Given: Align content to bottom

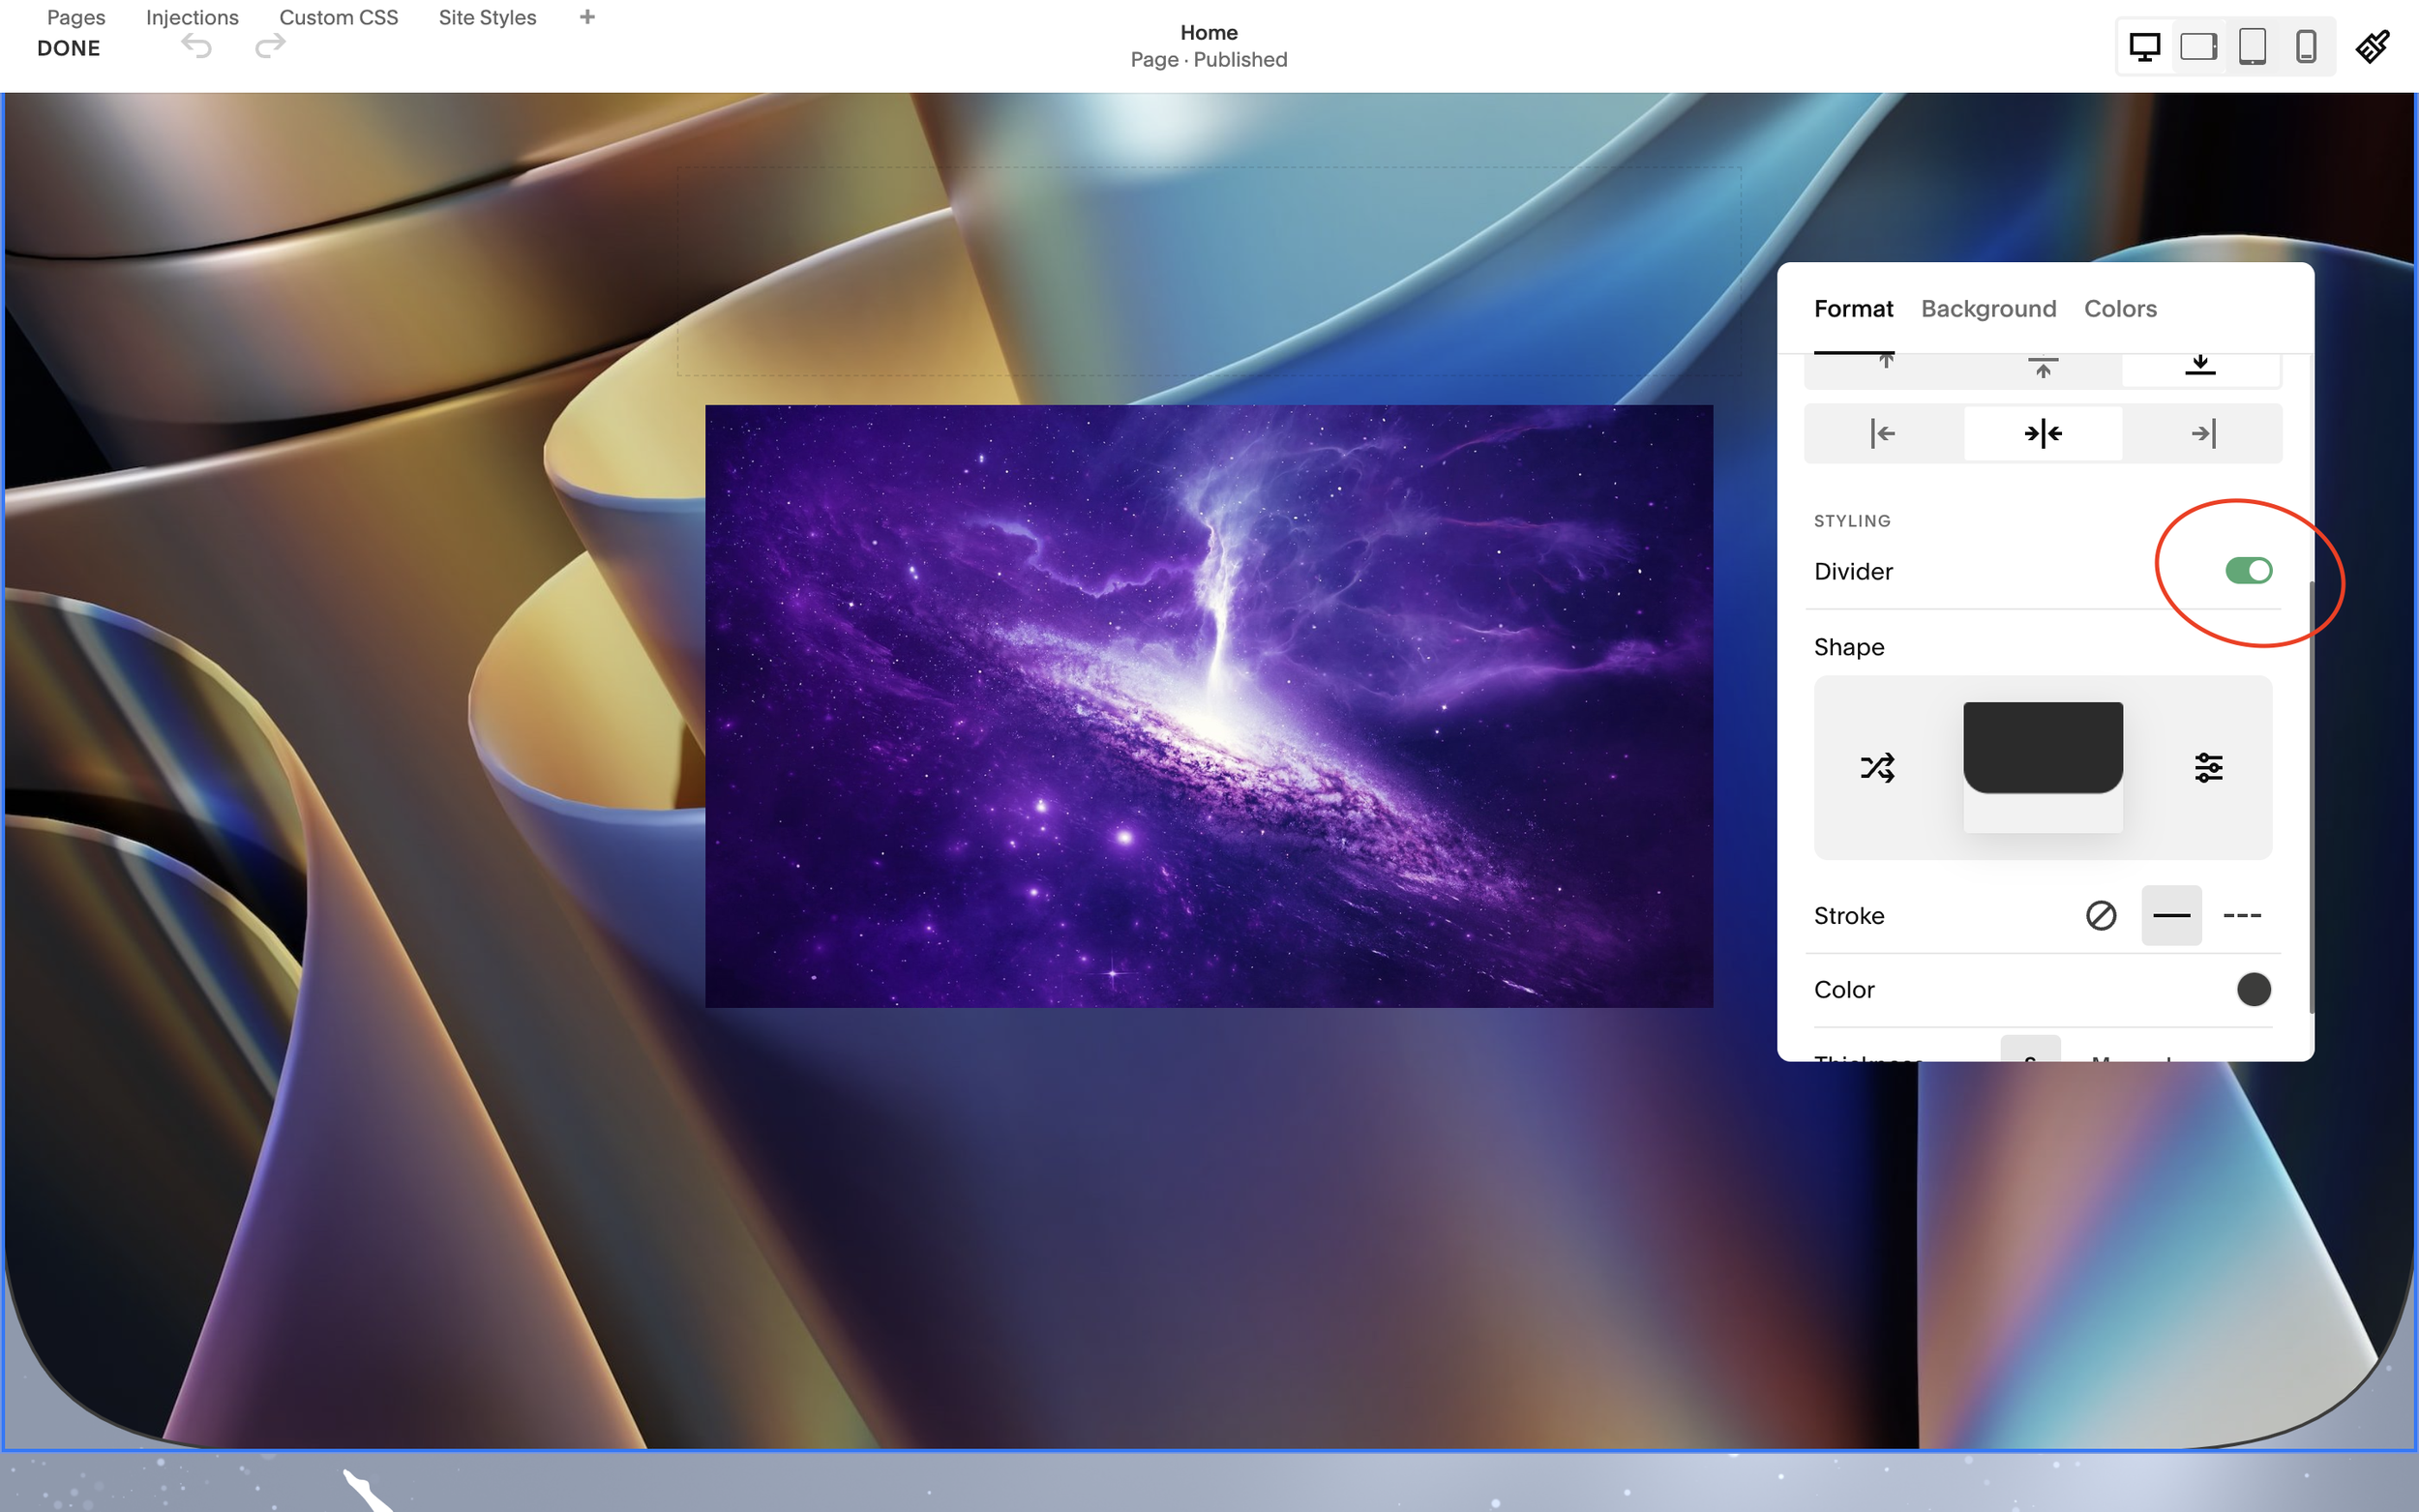Looking at the screenshot, I should tap(2200, 365).
